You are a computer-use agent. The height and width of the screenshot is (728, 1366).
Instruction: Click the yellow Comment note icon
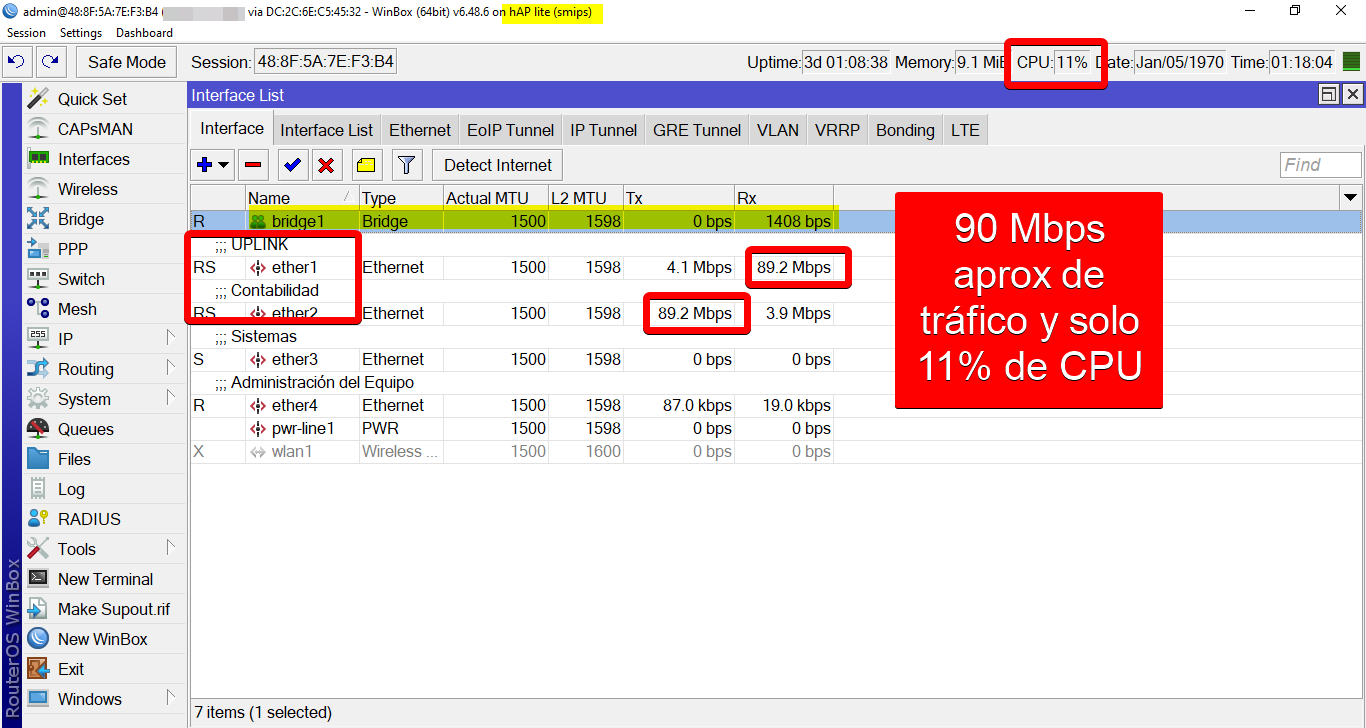click(x=366, y=165)
